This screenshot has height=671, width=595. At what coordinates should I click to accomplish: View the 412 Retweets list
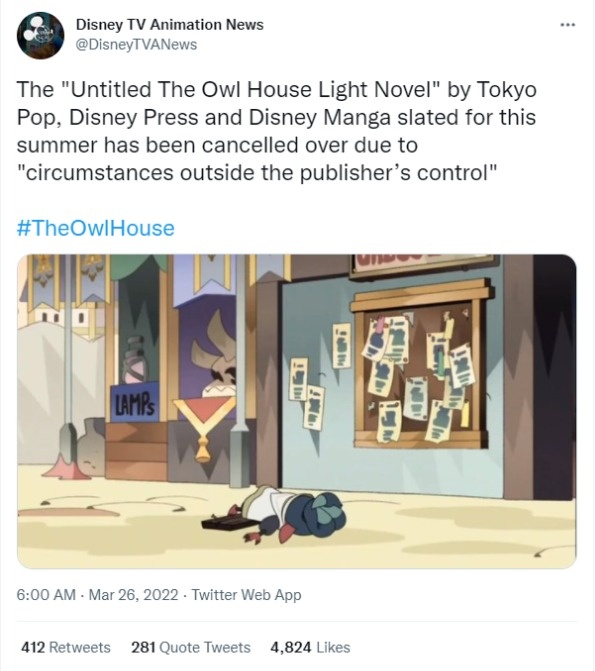65,647
